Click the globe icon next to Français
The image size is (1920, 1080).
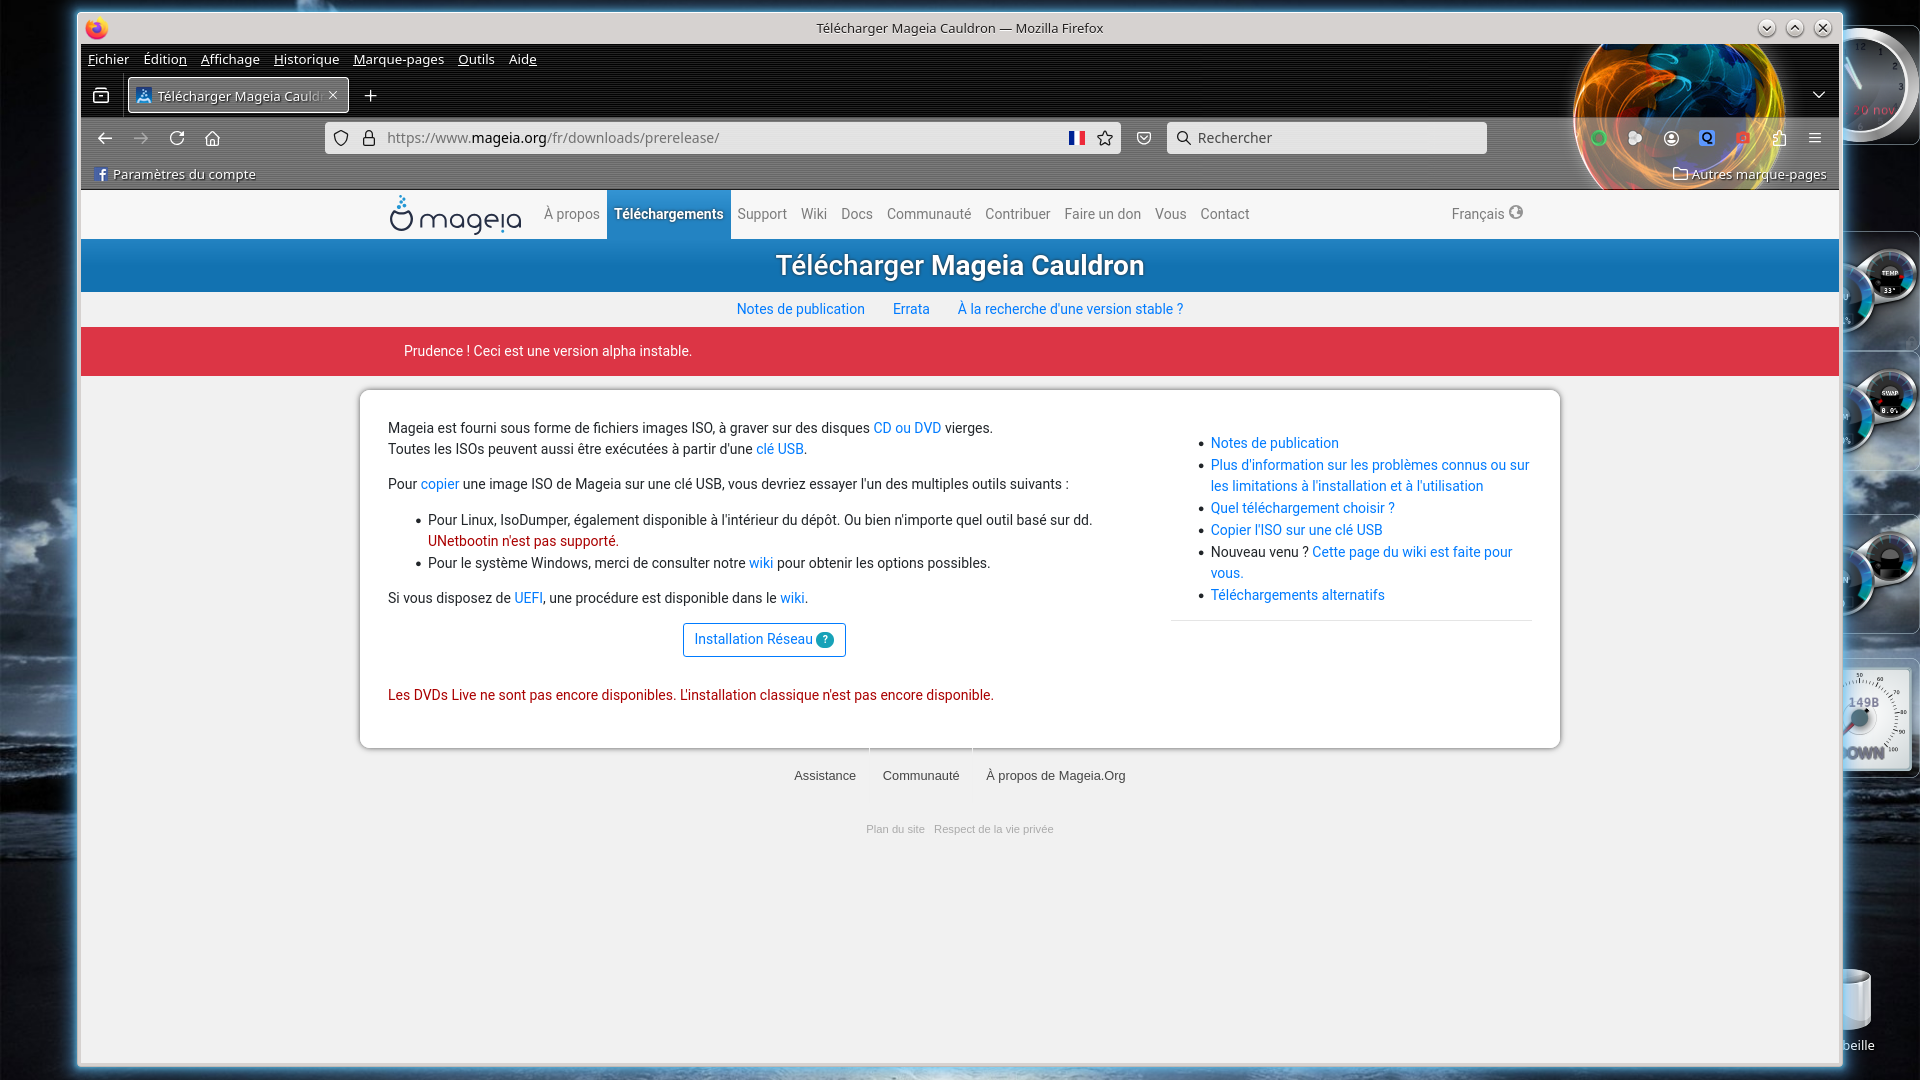tap(1516, 212)
